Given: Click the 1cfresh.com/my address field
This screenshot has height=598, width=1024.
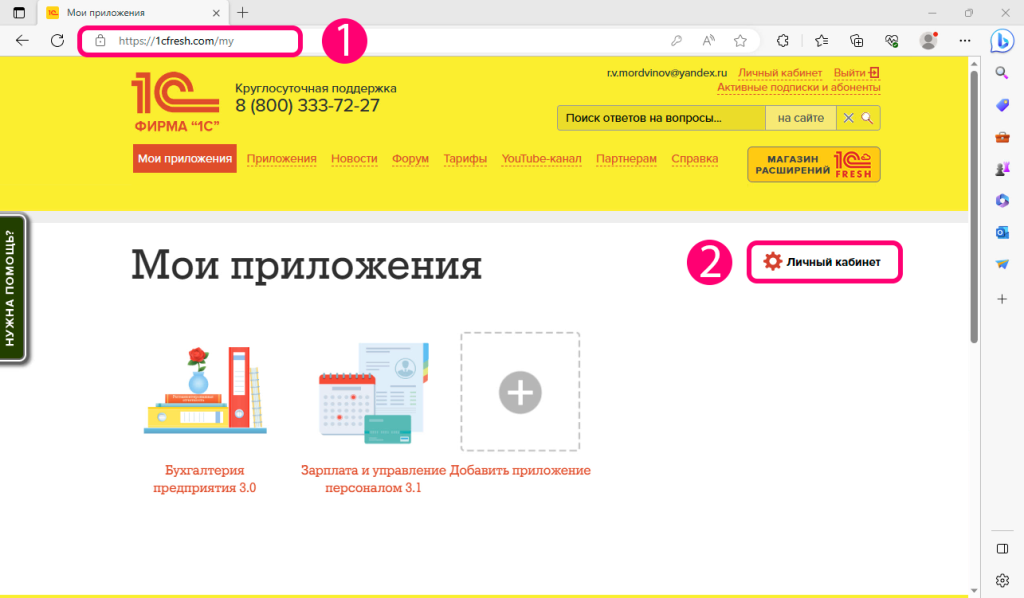Looking at the screenshot, I should point(190,40).
